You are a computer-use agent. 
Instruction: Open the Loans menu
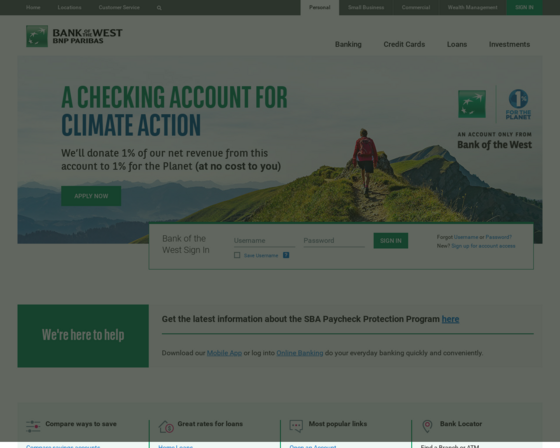(x=457, y=44)
